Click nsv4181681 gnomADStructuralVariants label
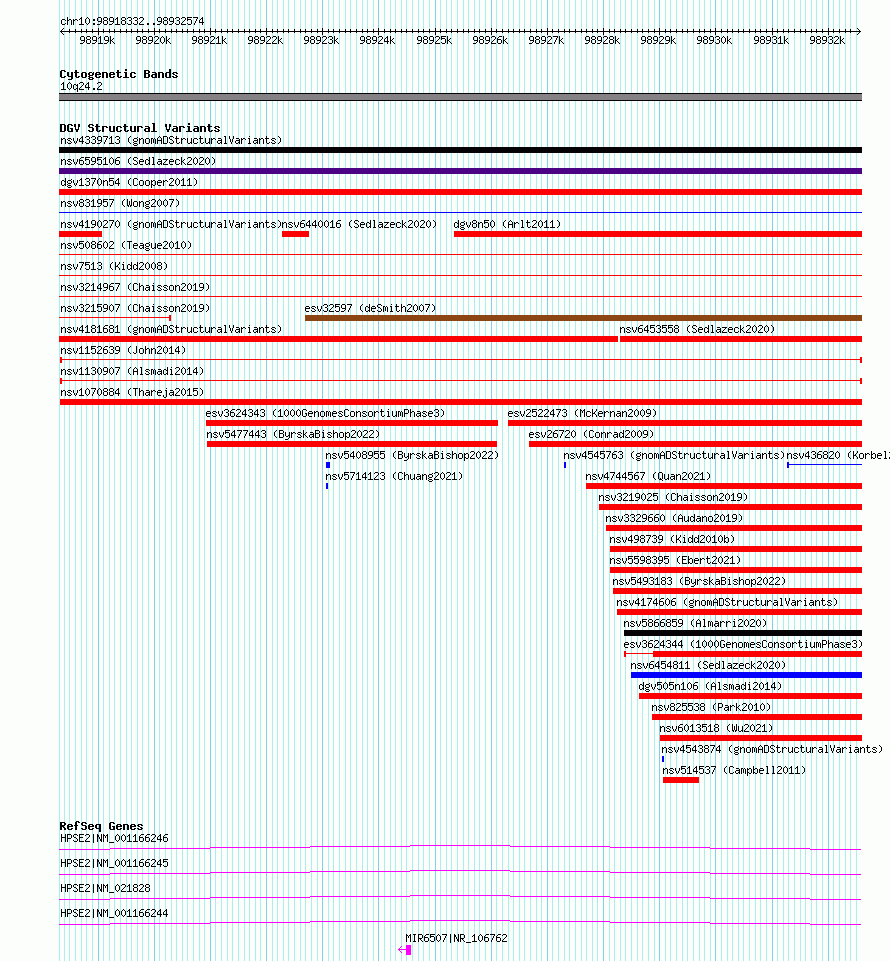 click(171, 329)
